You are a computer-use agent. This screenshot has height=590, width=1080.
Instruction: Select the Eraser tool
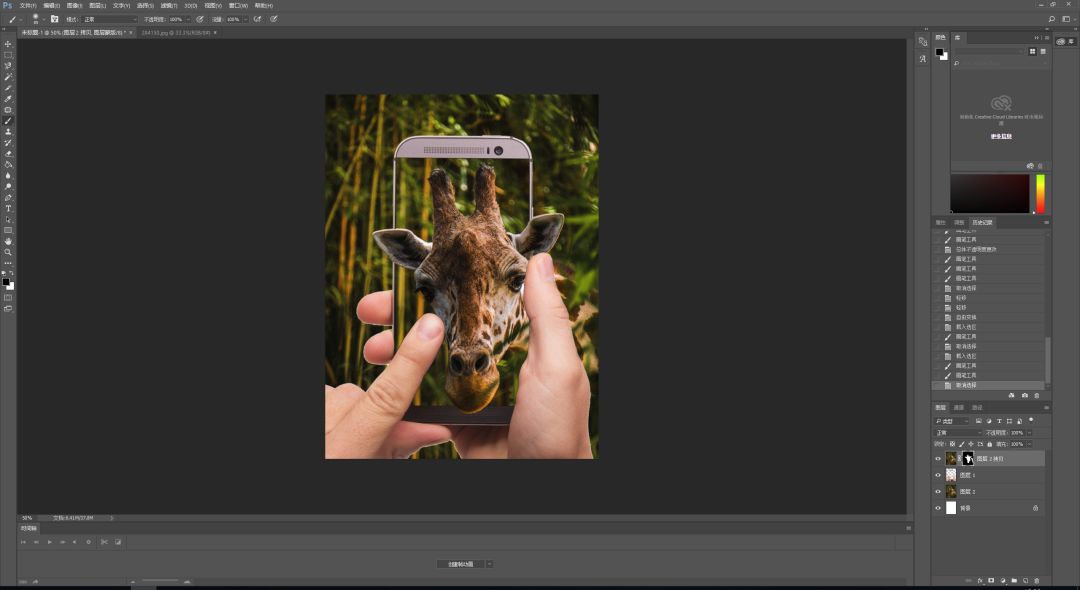(8, 153)
